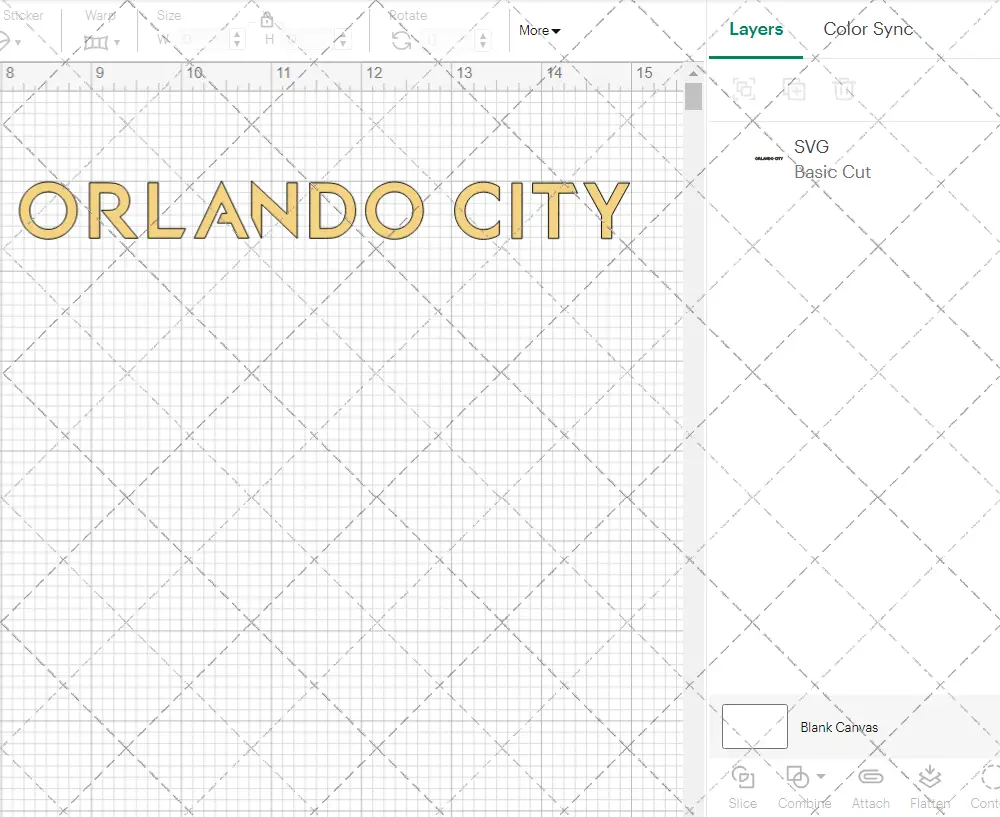Click the vertical canvas scrollbar thumb

pyautogui.click(x=693, y=96)
